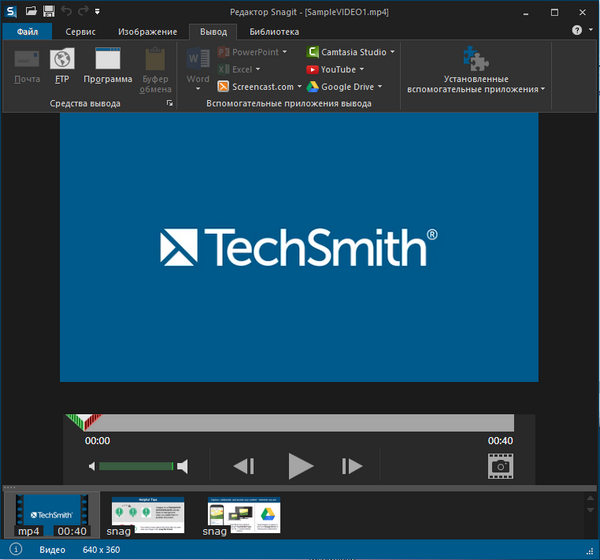The image size is (600, 560).
Task: Open the YouTube output dropdown
Action: coord(362,70)
